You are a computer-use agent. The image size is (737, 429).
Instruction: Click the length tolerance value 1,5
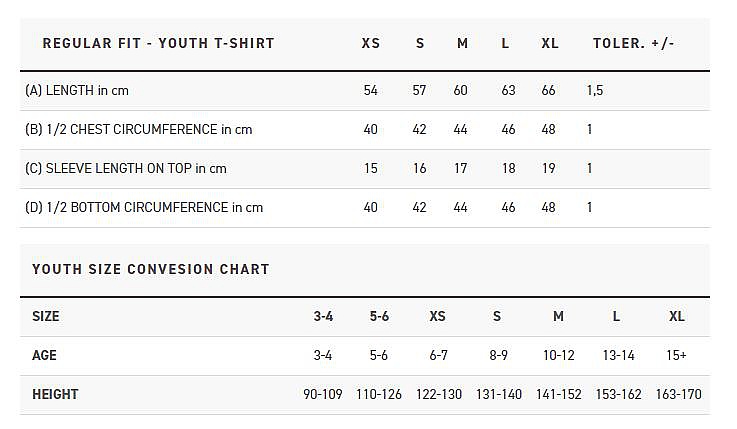[x=595, y=91]
